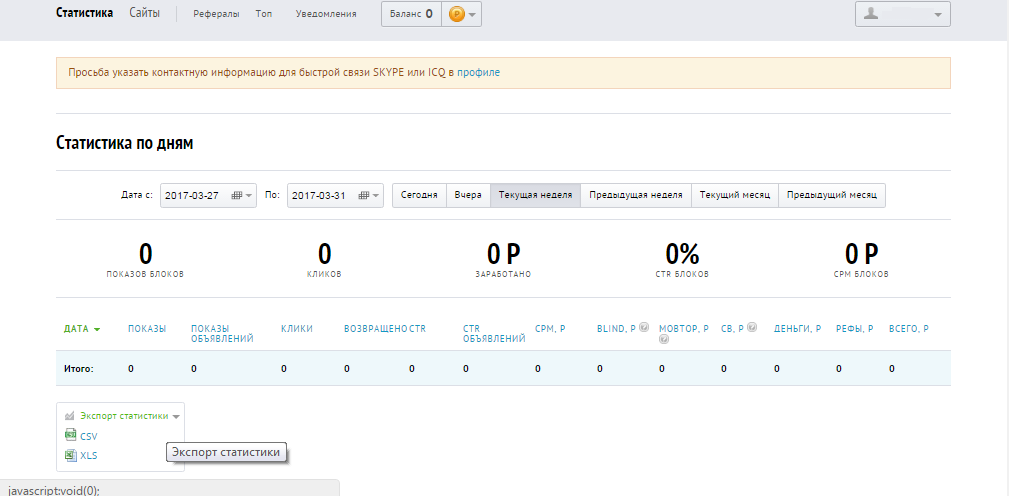Select the Вчера period filter
The height and width of the screenshot is (496, 1009).
click(x=468, y=195)
